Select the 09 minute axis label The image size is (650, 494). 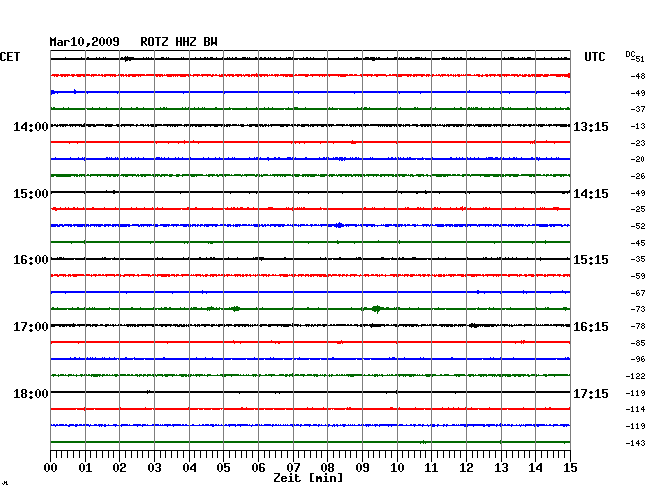362,467
